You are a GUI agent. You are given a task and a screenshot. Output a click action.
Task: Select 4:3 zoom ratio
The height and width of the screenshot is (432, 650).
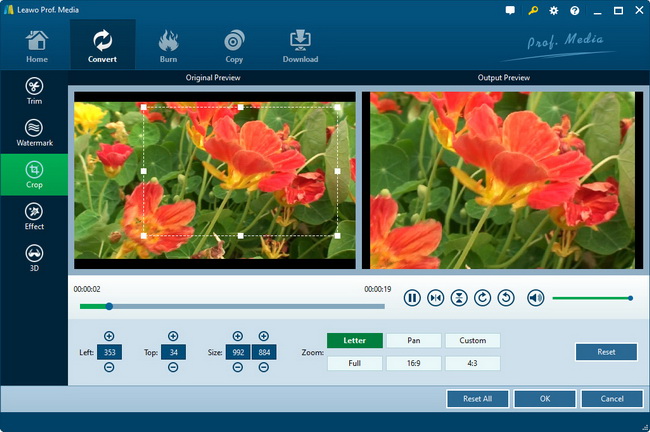[473, 363]
